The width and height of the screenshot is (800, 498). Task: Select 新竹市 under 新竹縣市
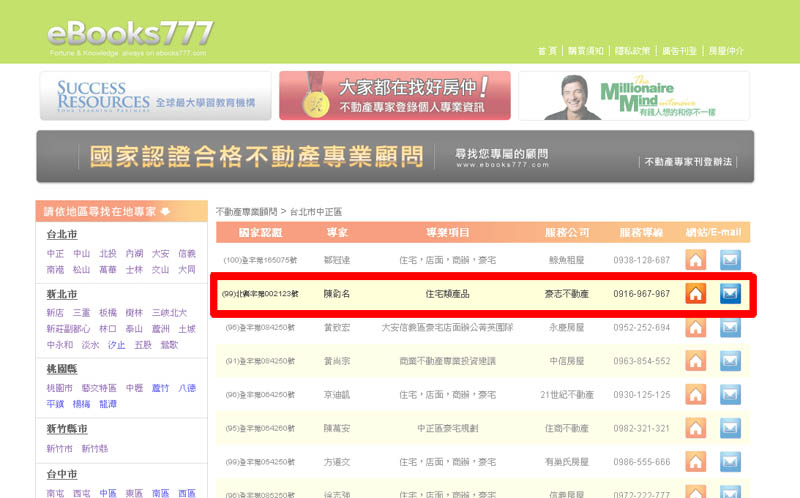[x=60, y=449]
